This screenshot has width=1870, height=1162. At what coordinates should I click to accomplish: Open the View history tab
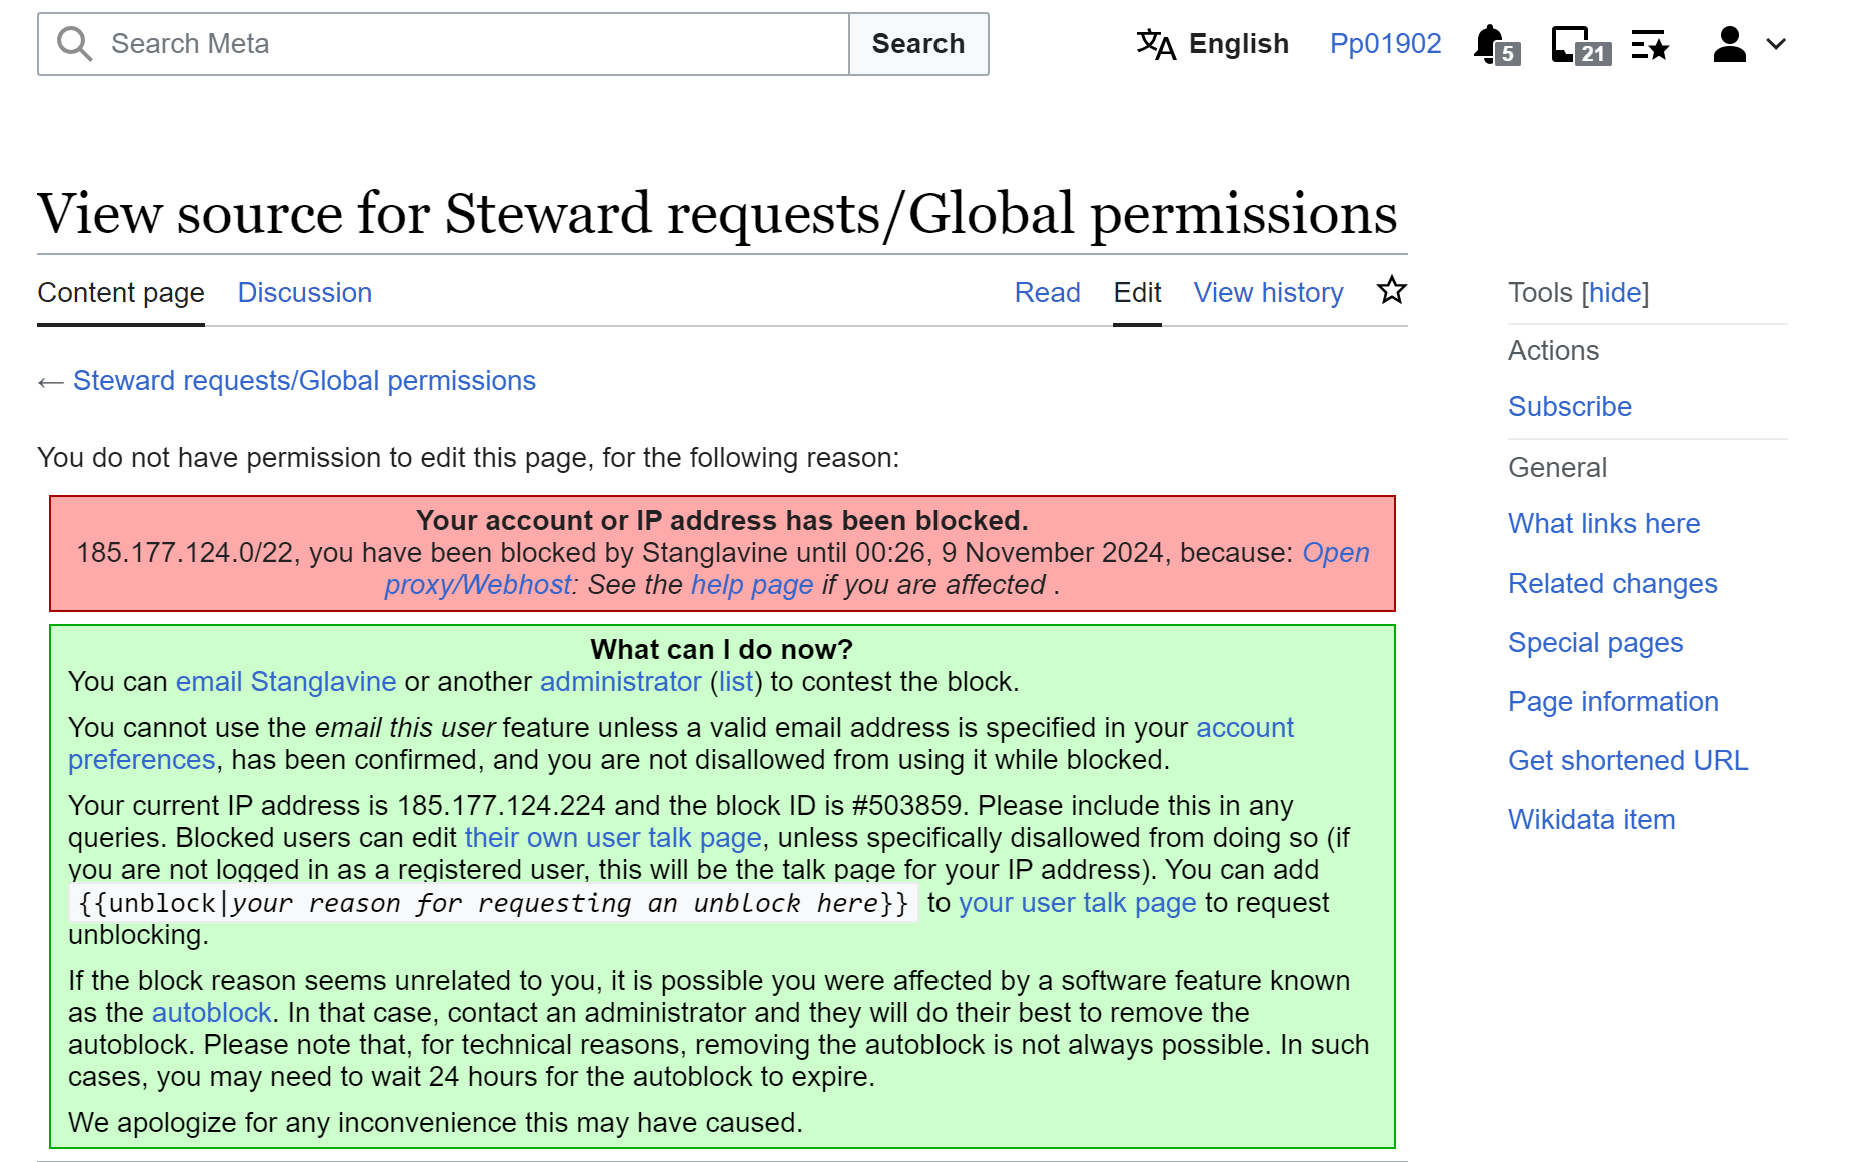click(x=1268, y=293)
